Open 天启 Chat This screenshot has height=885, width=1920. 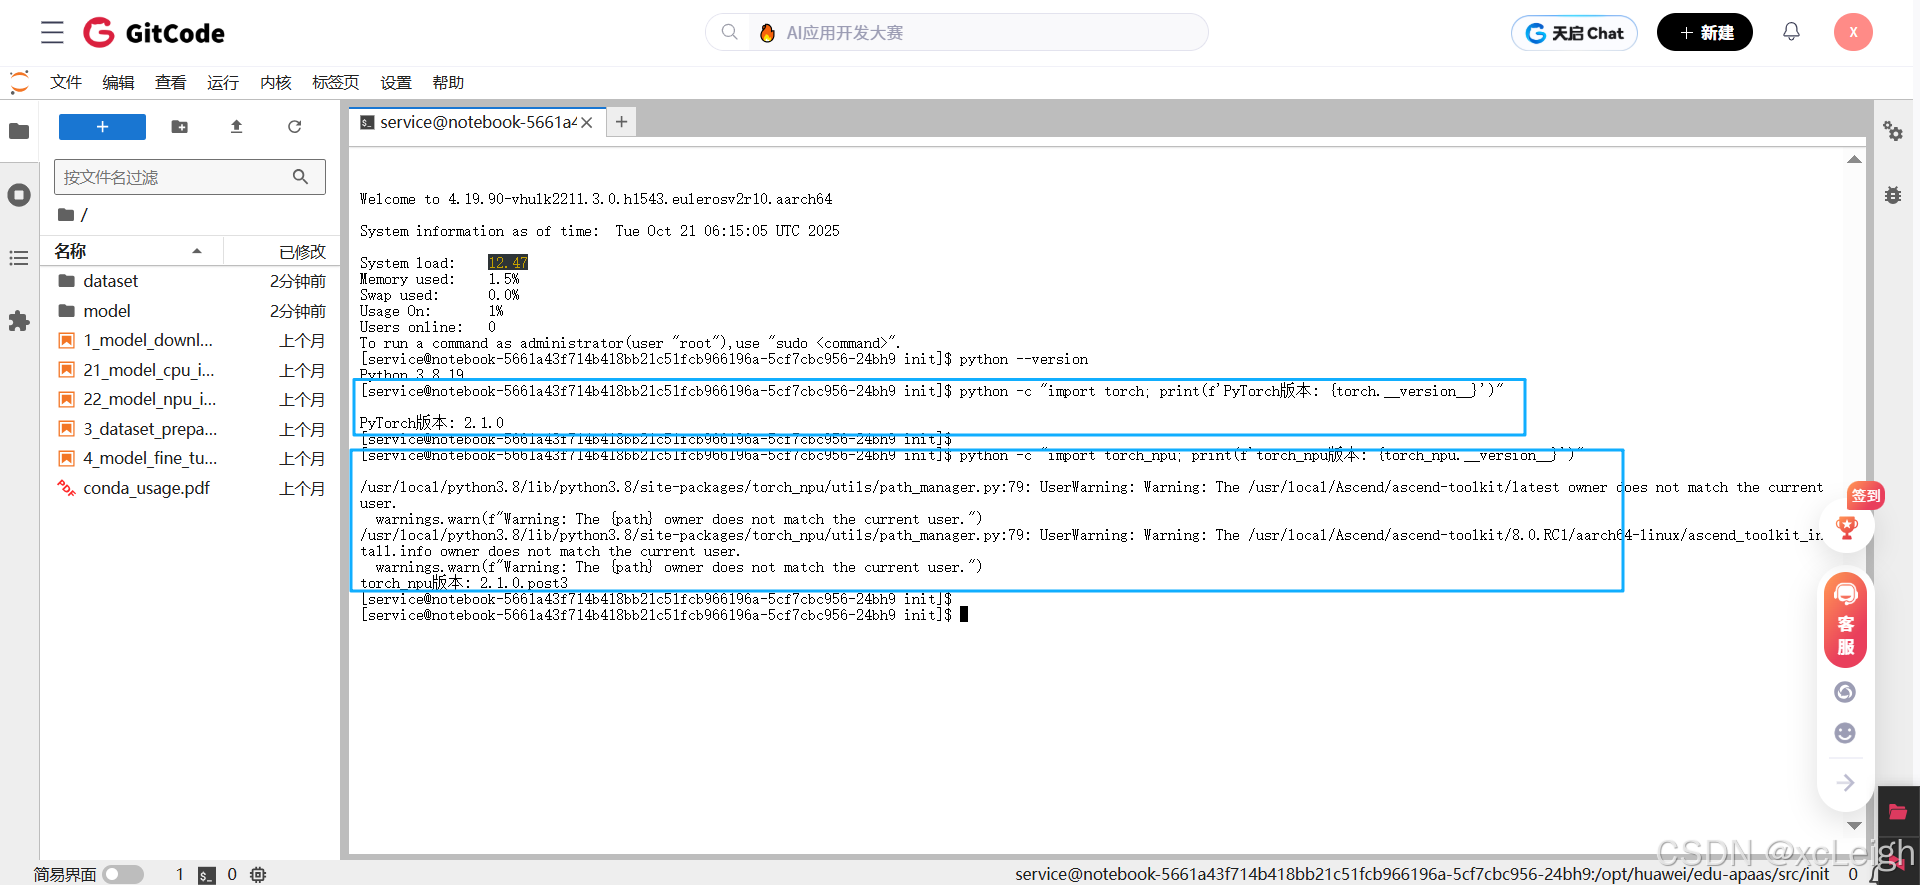coord(1574,33)
